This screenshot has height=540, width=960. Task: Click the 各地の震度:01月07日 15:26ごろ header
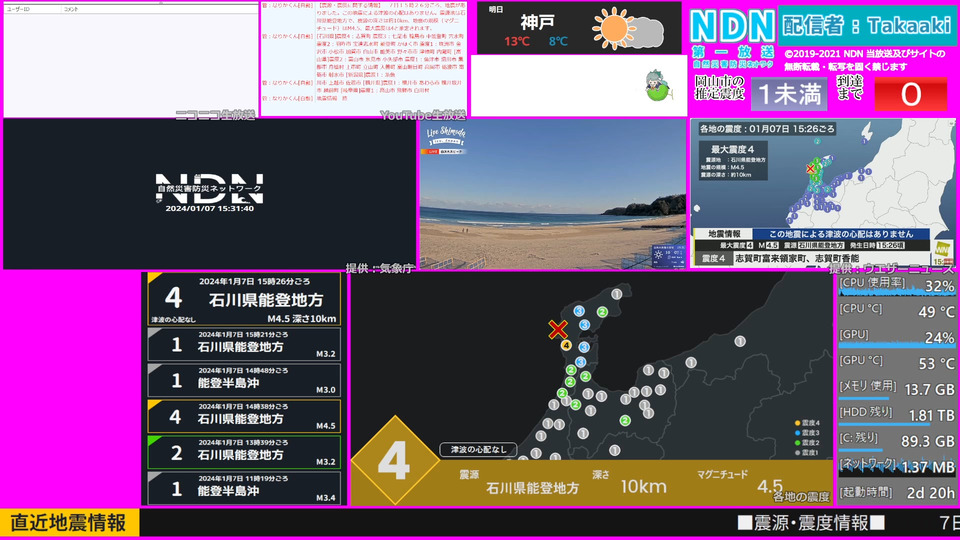coord(767,129)
